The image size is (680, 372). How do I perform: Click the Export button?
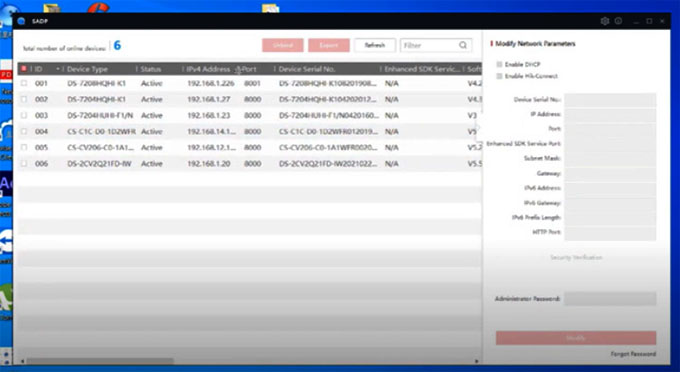pyautogui.click(x=329, y=45)
